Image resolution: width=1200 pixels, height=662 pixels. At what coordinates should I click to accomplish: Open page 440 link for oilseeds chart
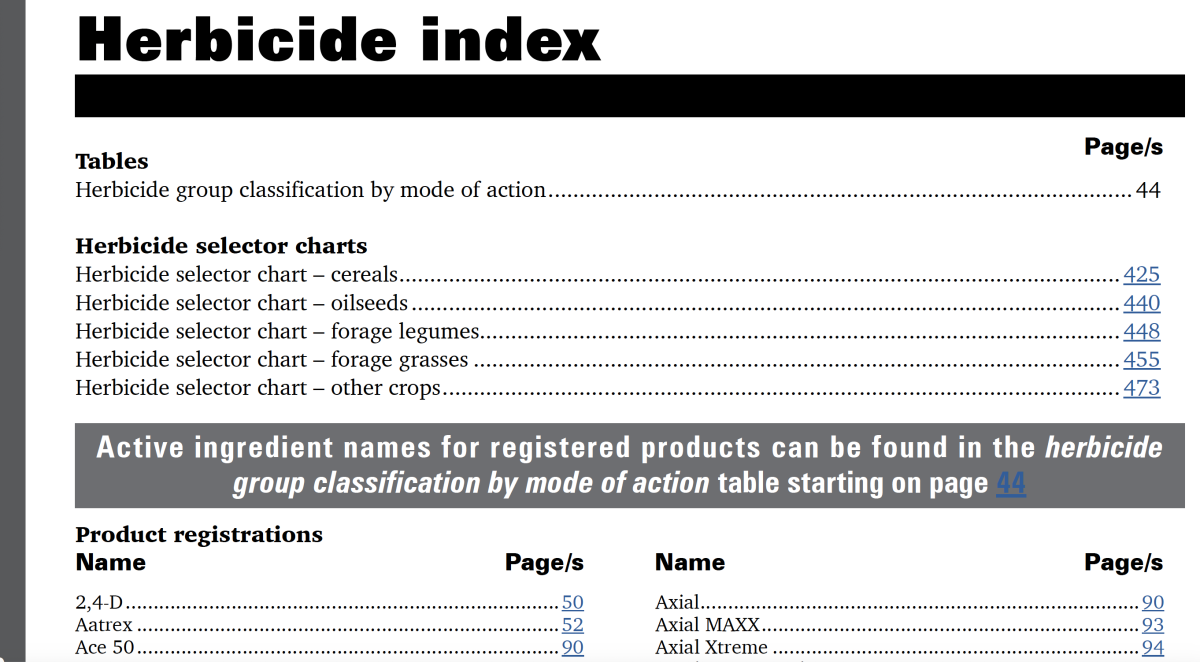[1141, 303]
